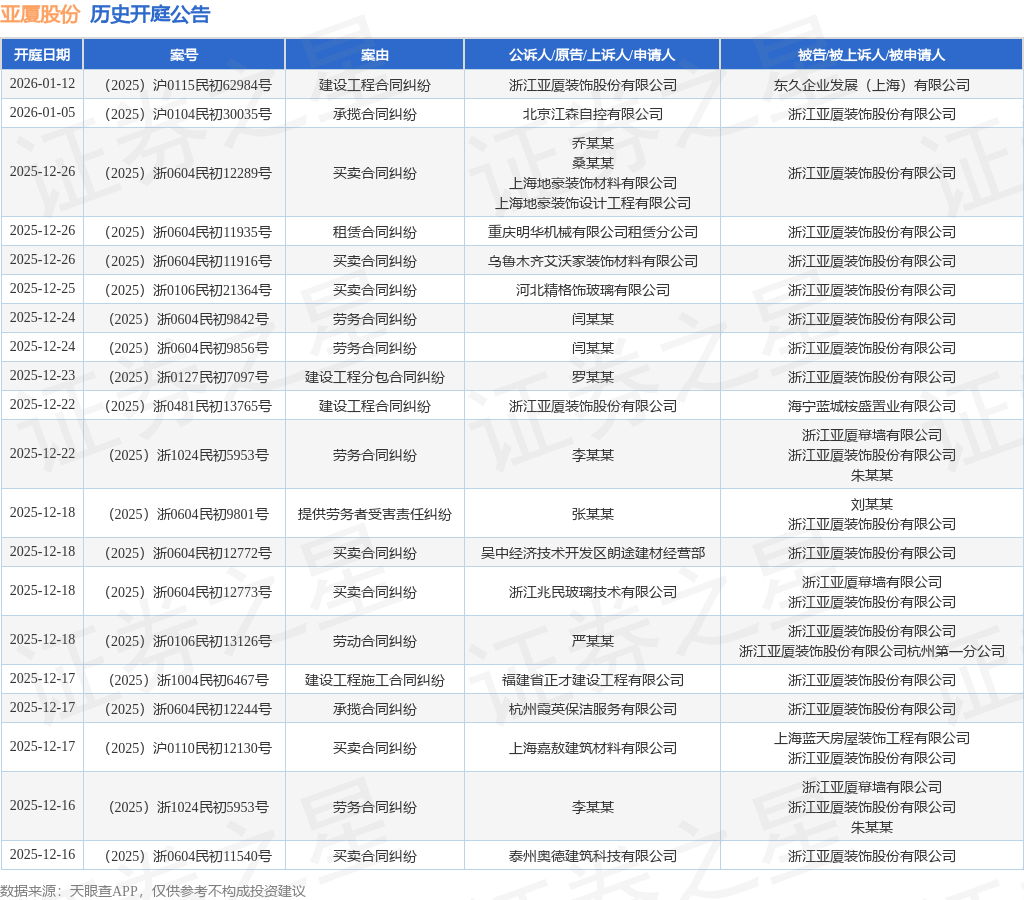1024x900 pixels.
Task: Click plaintiff 罗某某
Action: point(592,377)
